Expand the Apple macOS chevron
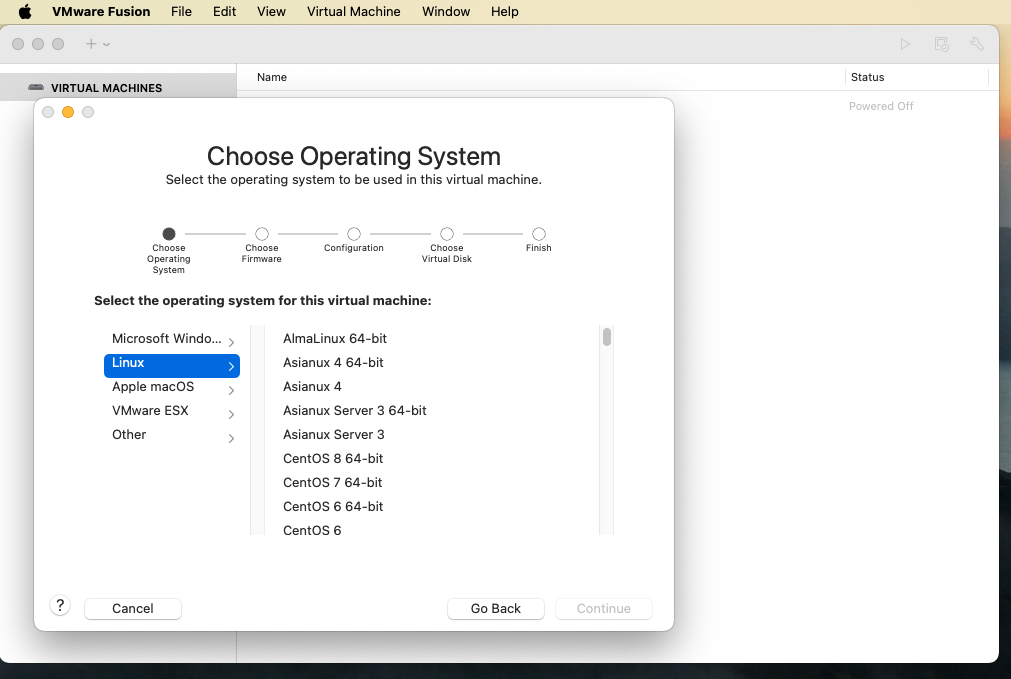 (231, 390)
